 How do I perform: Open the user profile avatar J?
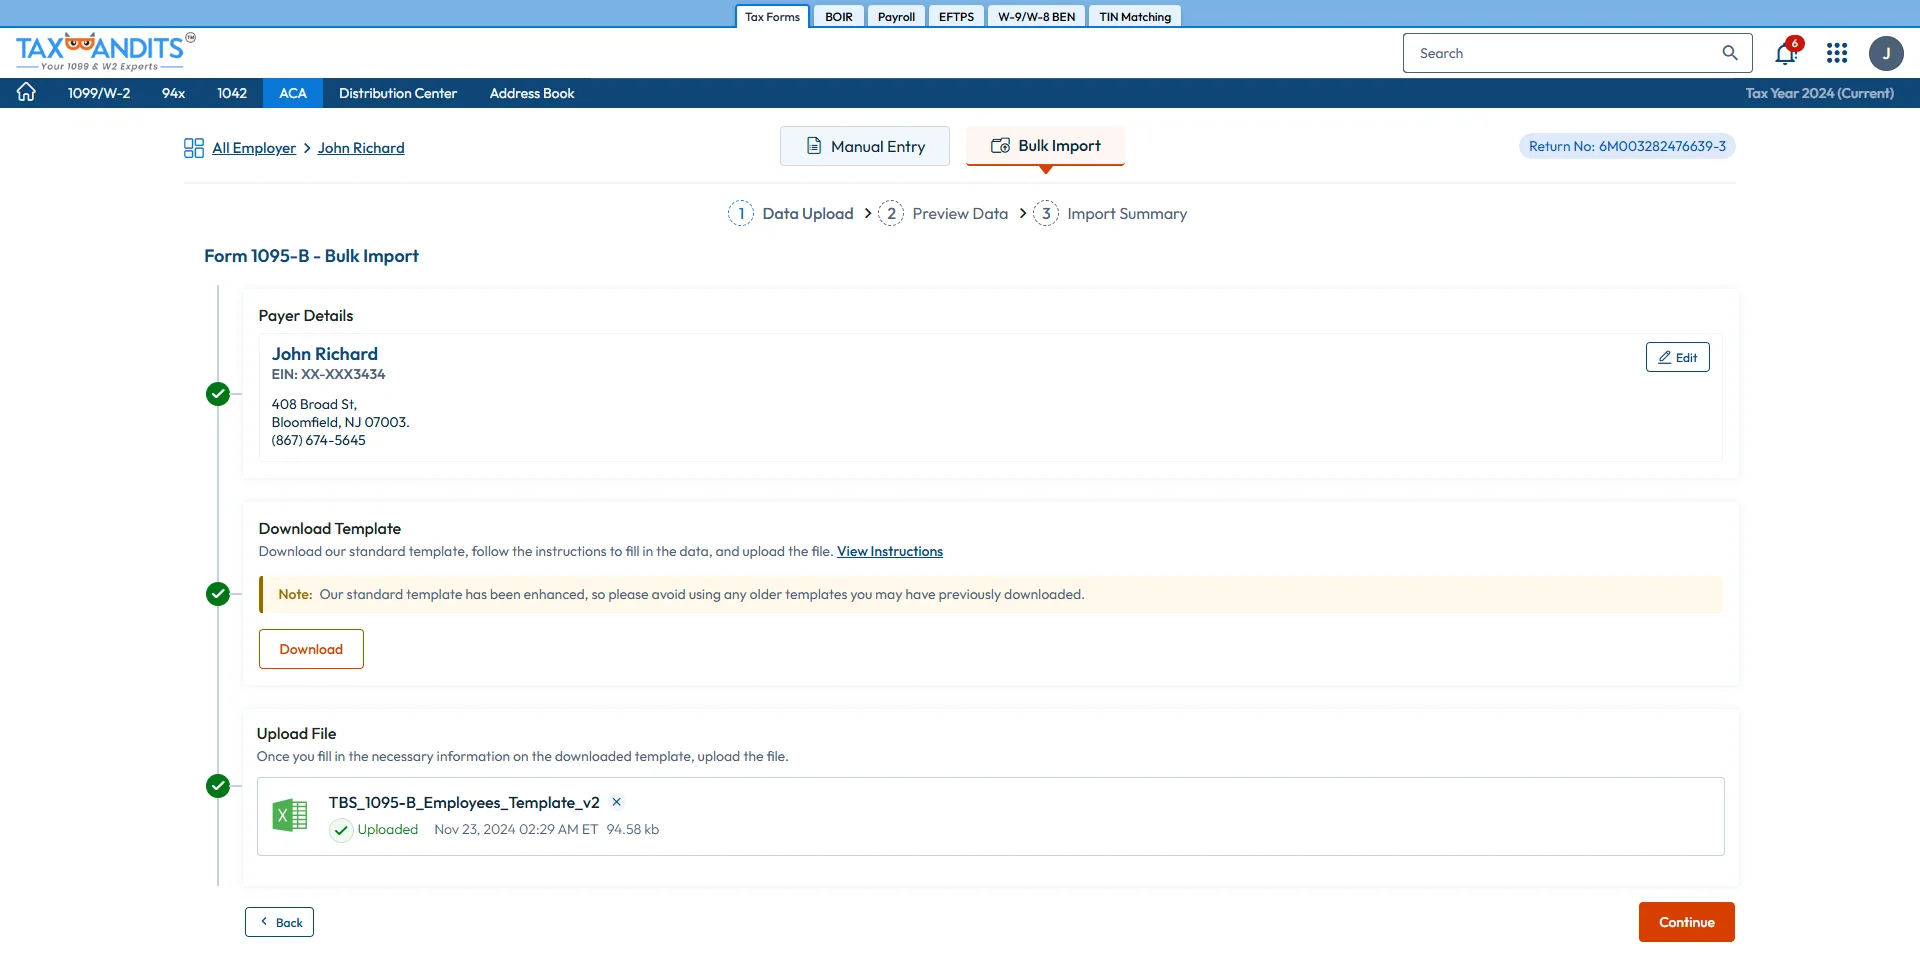click(1886, 53)
